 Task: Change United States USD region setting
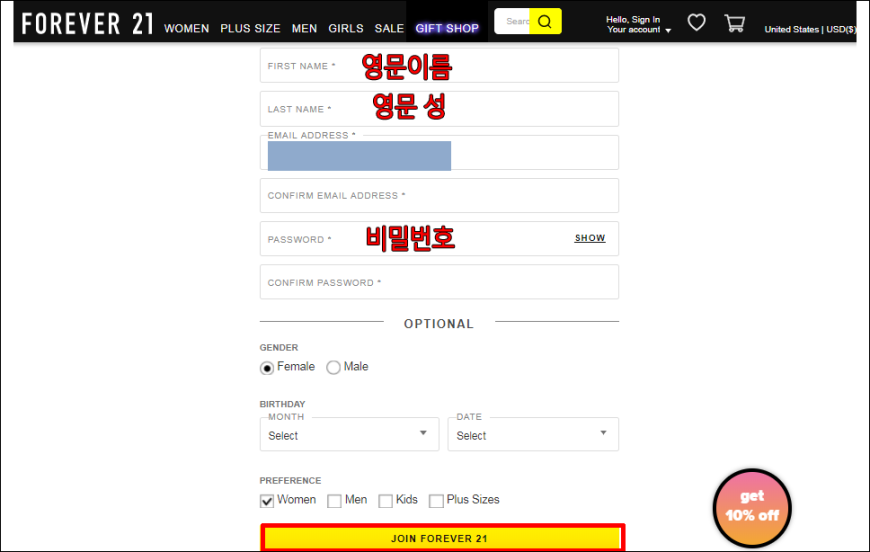(x=810, y=29)
